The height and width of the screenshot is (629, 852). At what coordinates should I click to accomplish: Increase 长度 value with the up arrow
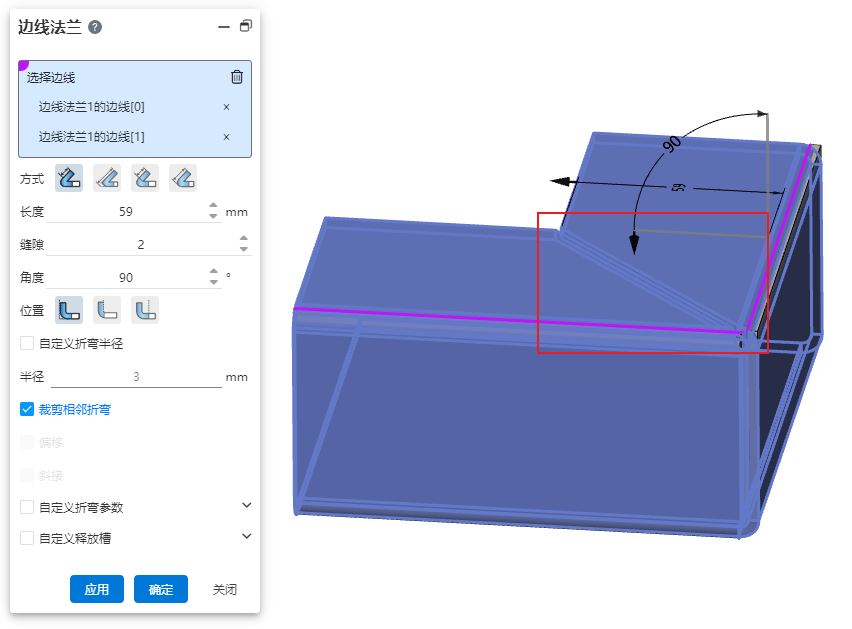click(x=213, y=207)
